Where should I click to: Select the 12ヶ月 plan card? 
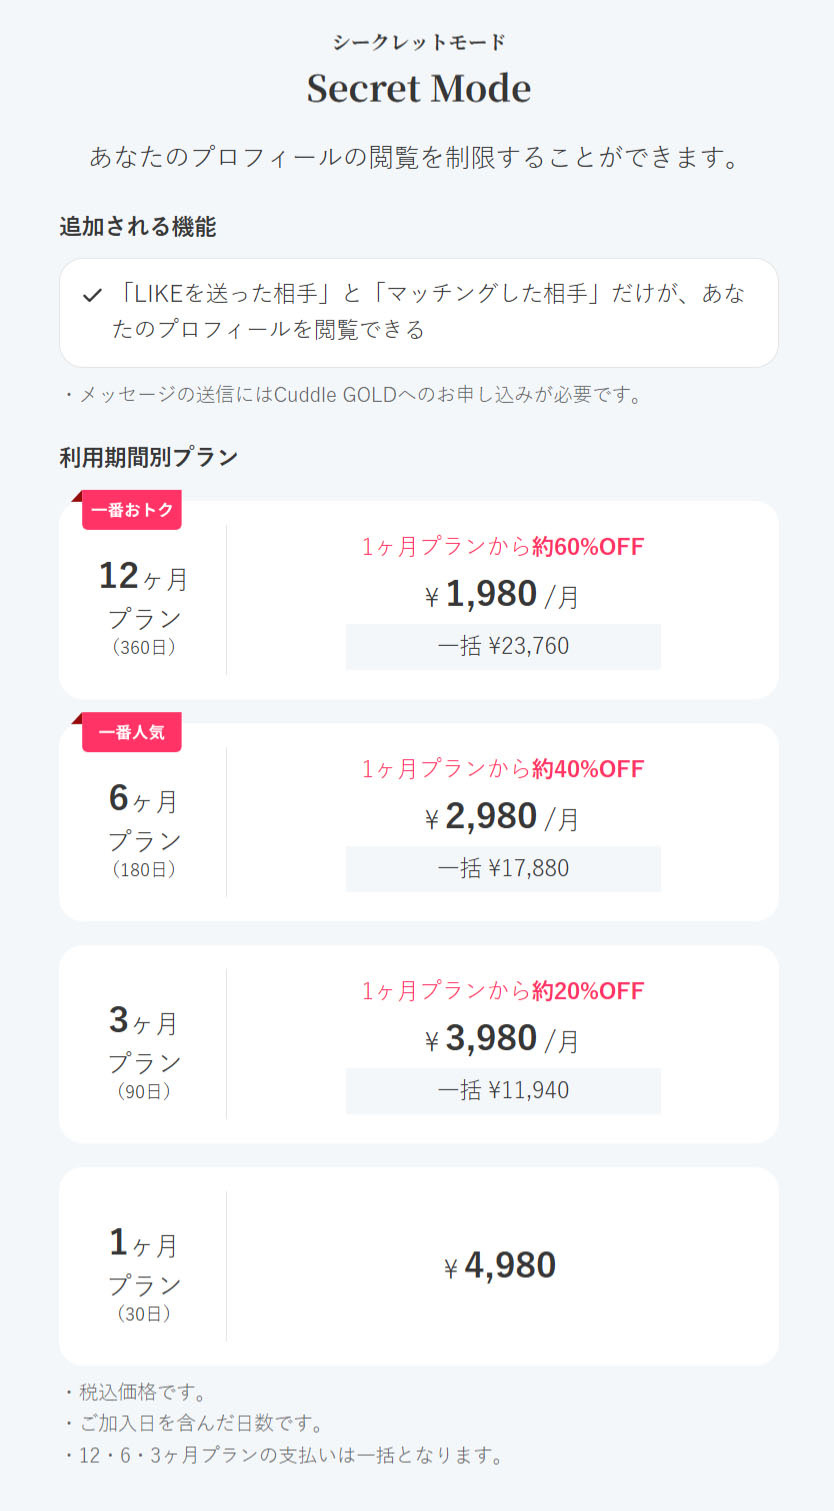click(x=418, y=600)
